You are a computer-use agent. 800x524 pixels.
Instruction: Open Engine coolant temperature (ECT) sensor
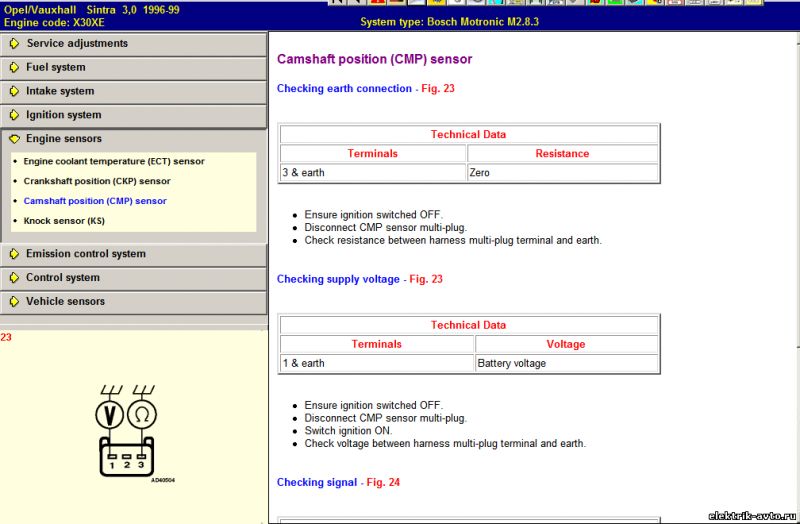pos(114,161)
